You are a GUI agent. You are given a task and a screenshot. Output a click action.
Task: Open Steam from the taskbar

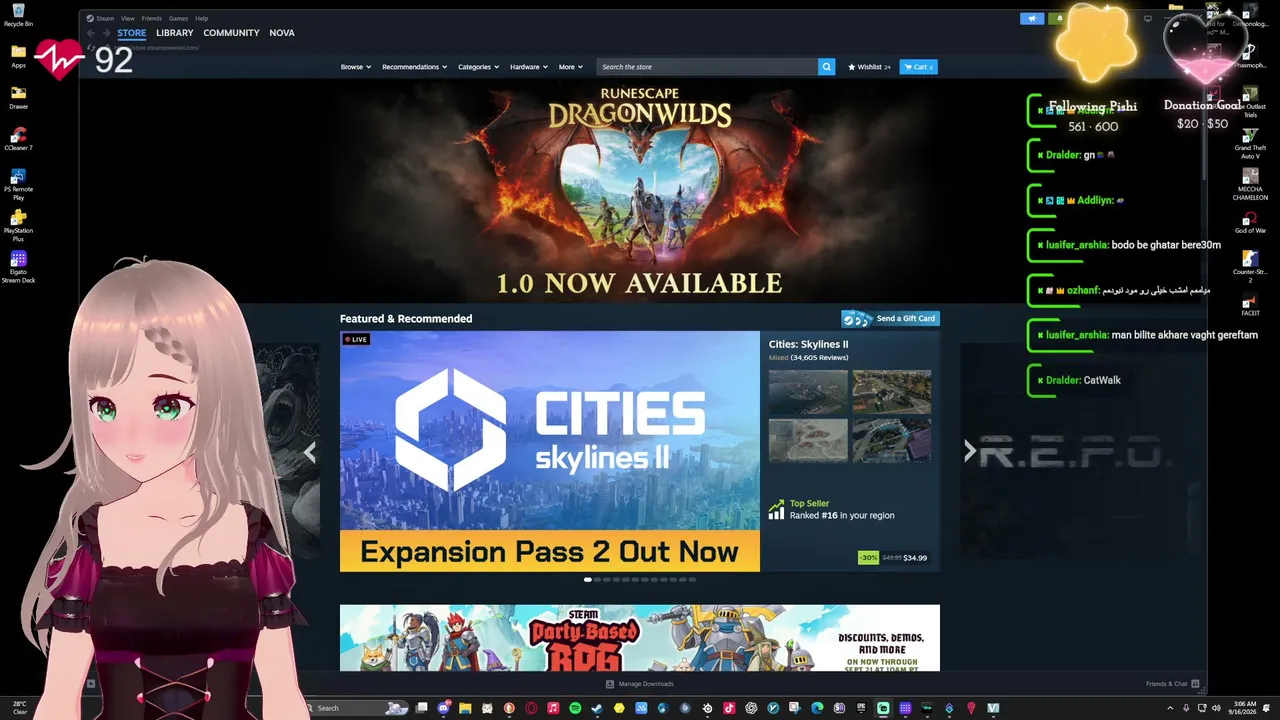point(597,708)
